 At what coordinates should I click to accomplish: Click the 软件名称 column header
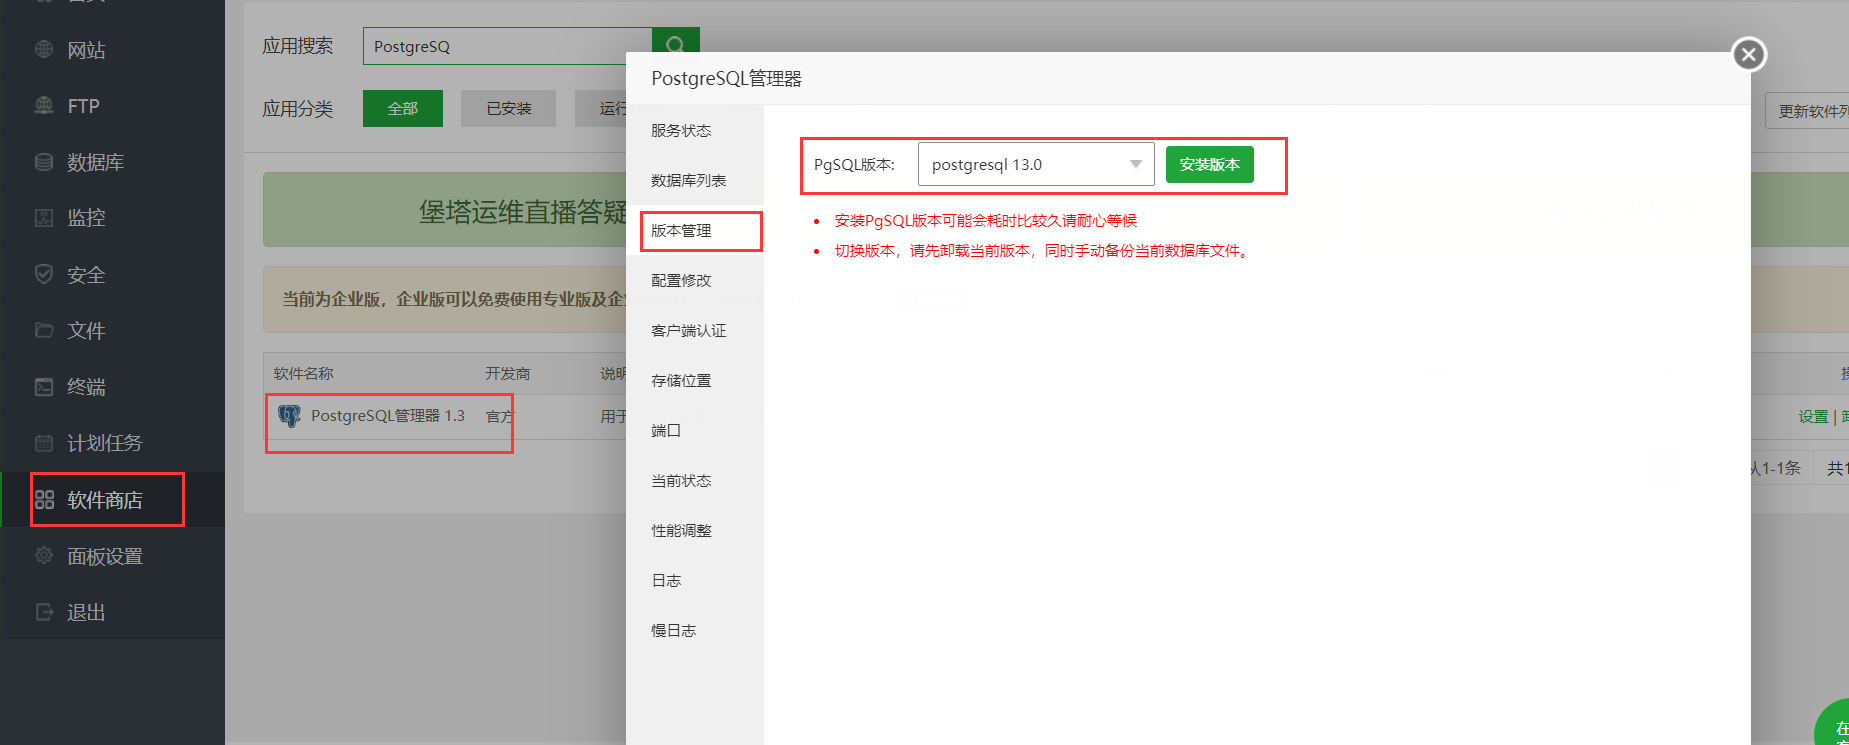(304, 373)
